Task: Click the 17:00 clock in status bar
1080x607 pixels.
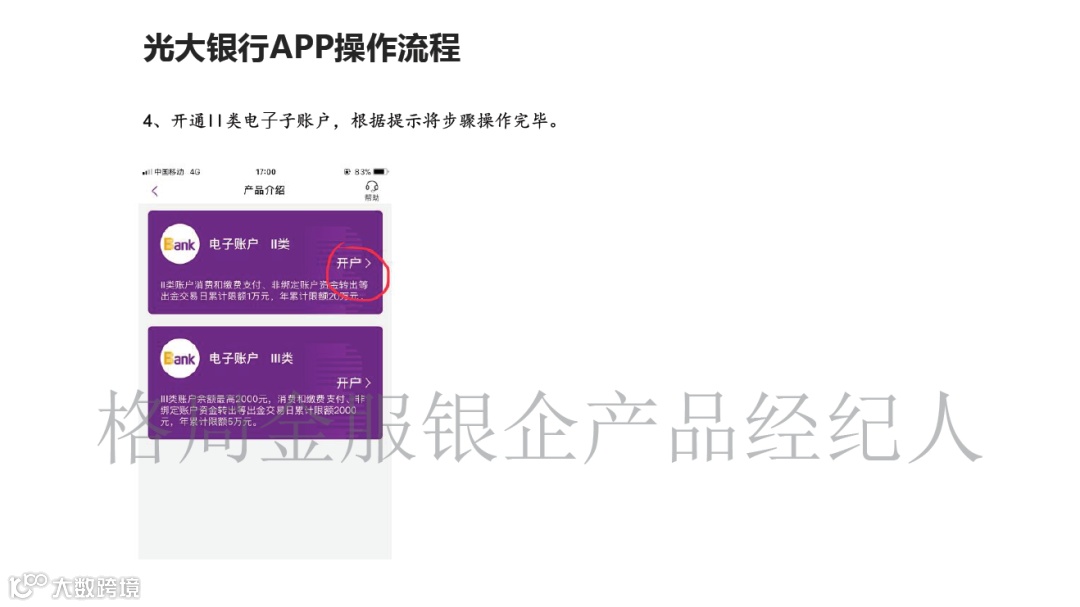Action: click(265, 172)
